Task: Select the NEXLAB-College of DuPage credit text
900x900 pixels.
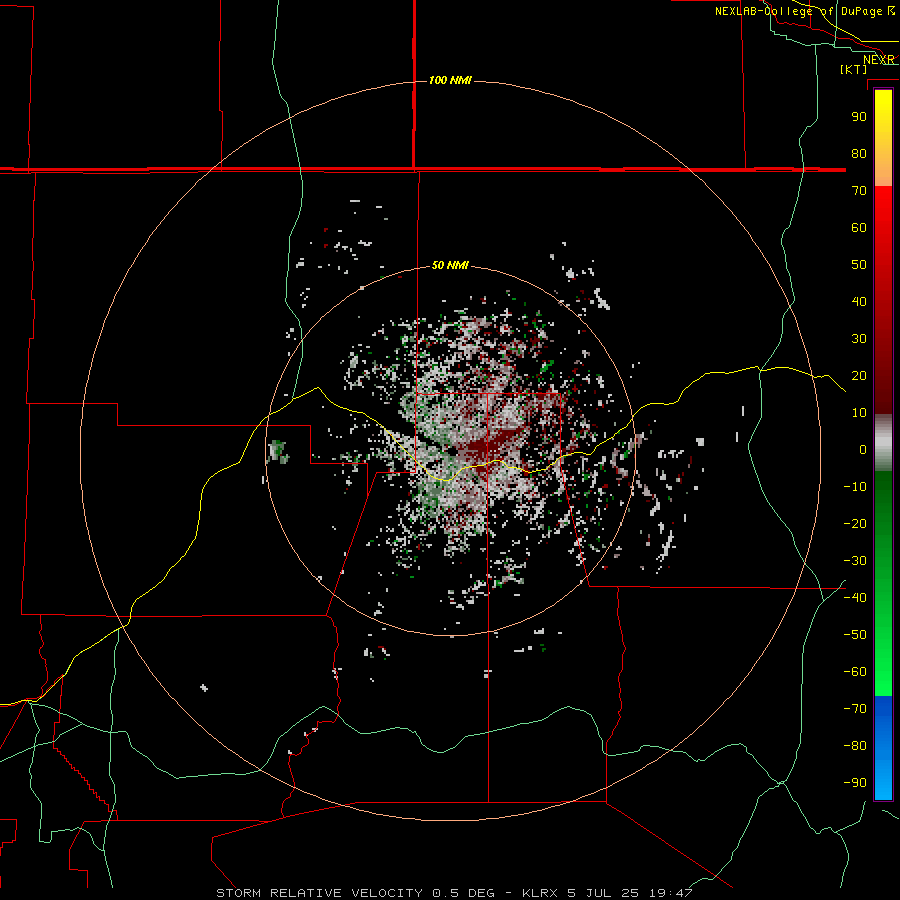Action: [798, 11]
